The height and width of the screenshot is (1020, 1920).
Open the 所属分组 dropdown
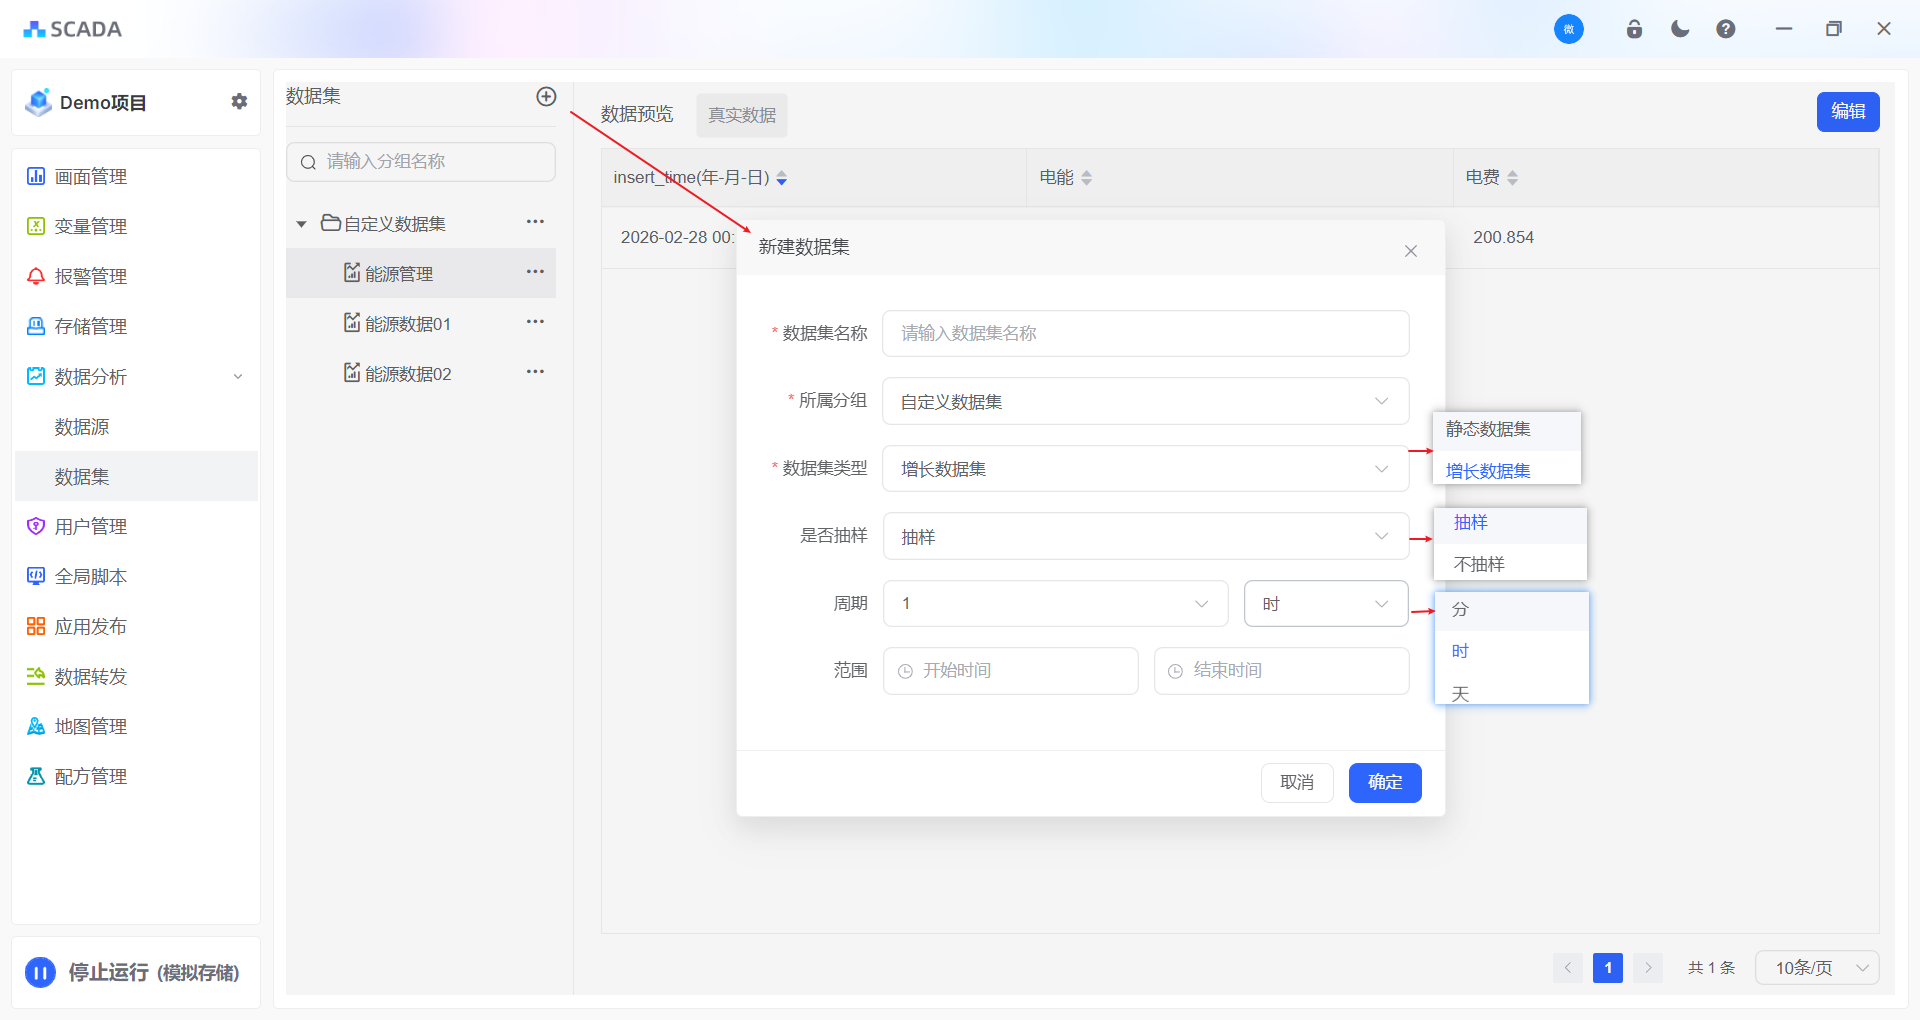click(1145, 401)
